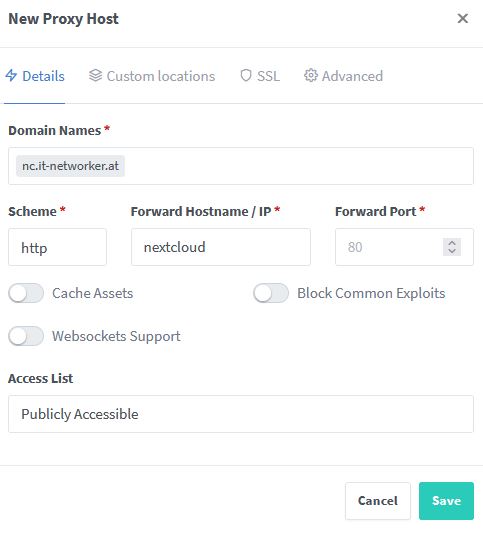Click the lightning bolt Details icon

(11, 76)
